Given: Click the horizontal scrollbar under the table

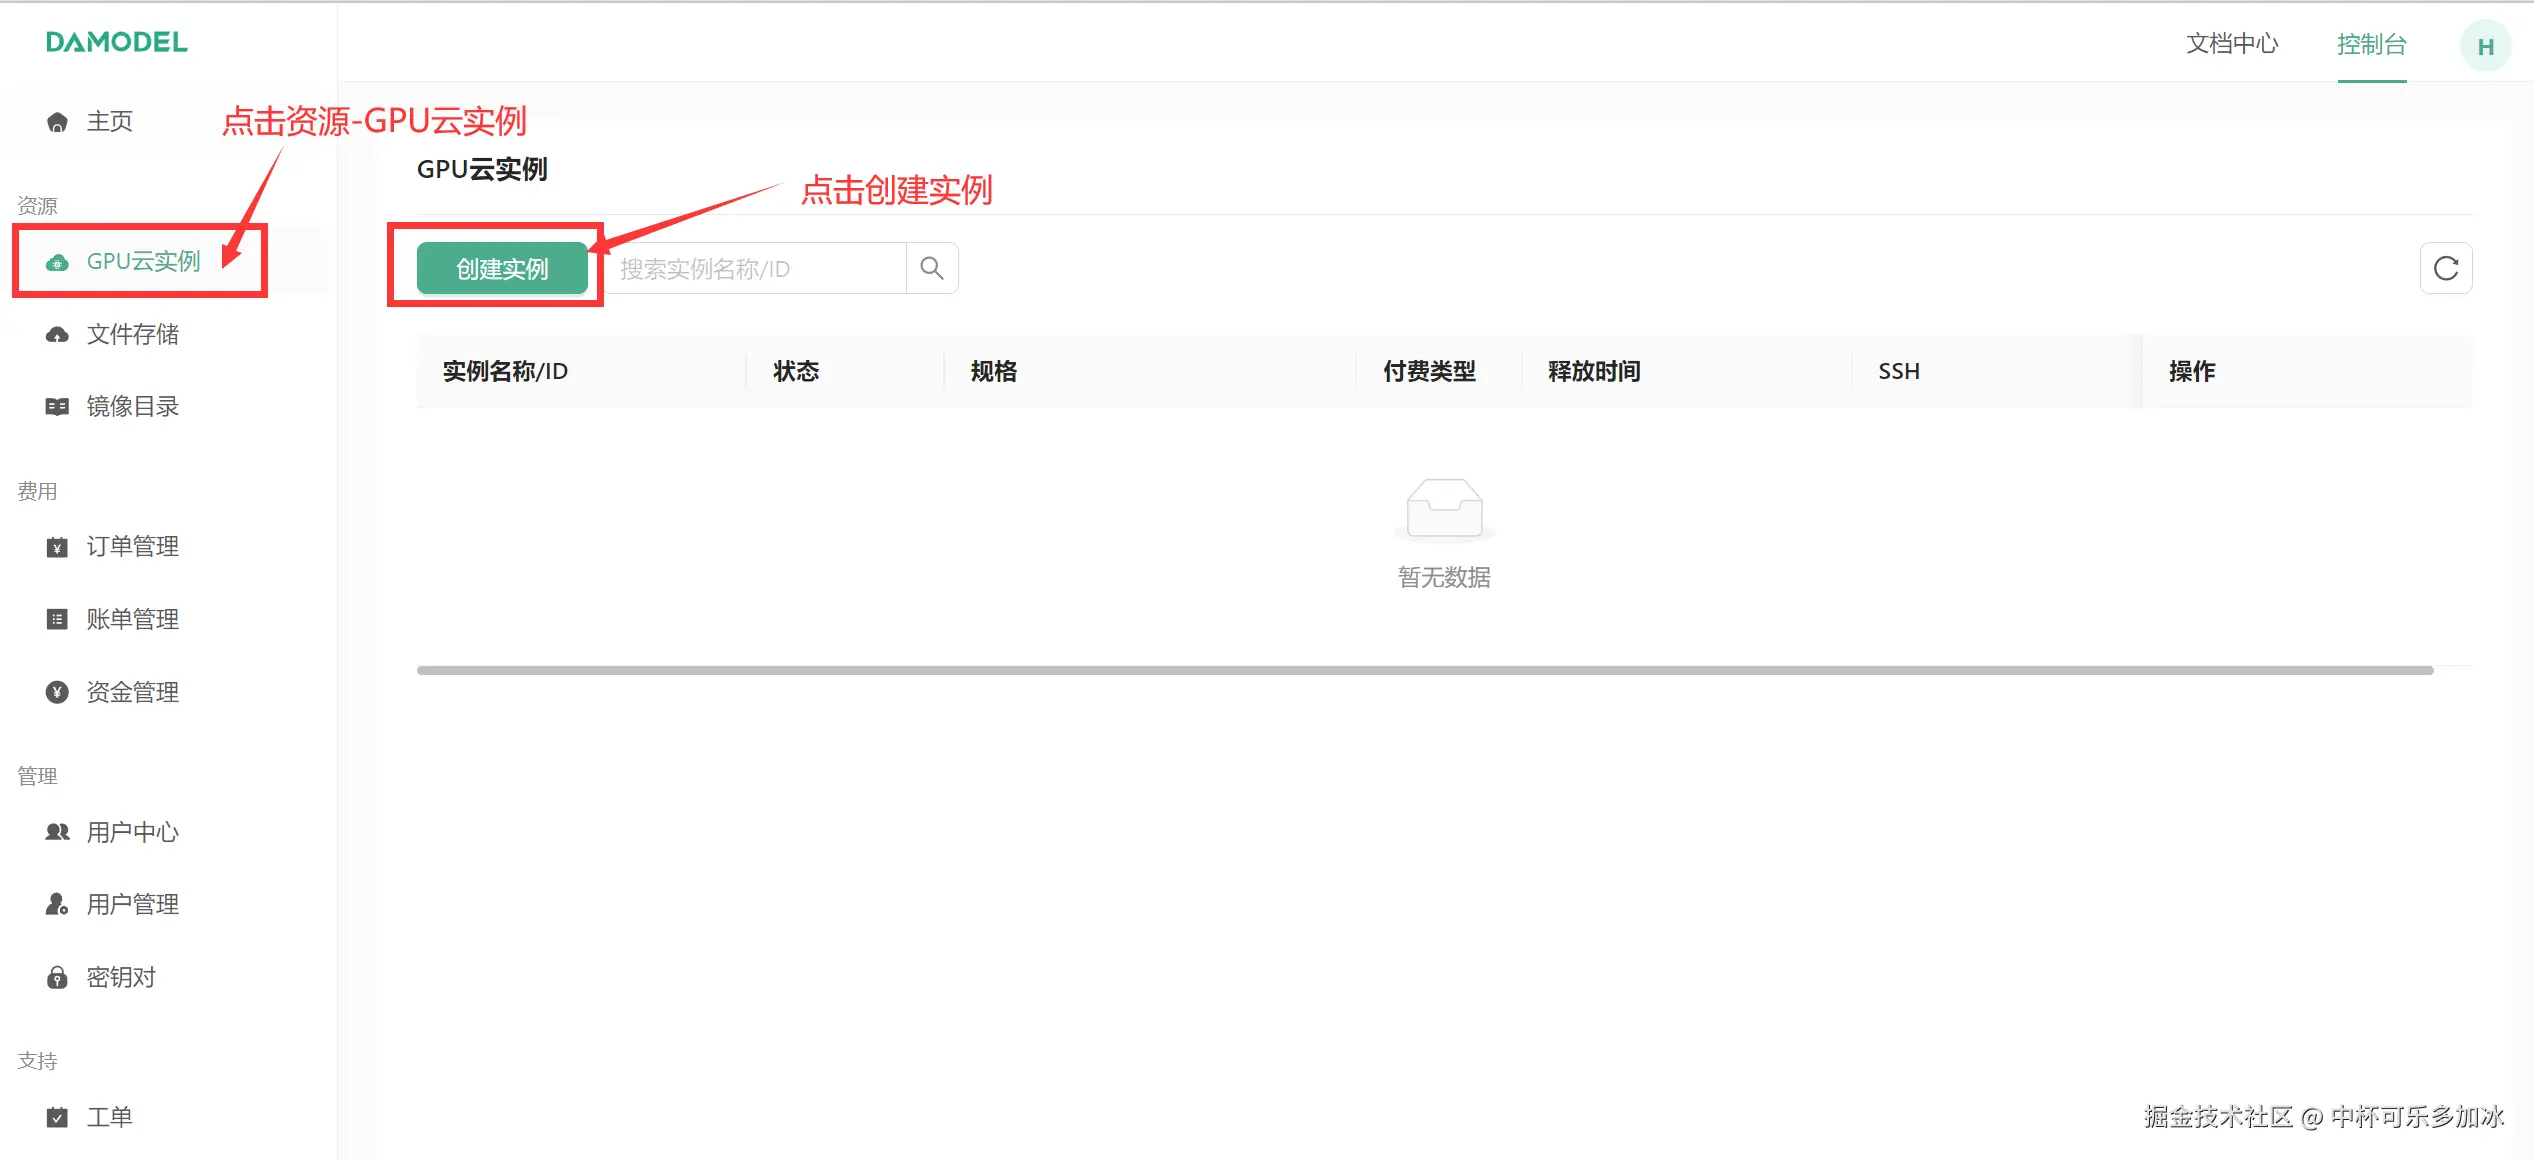Looking at the screenshot, I should tap(1424, 670).
